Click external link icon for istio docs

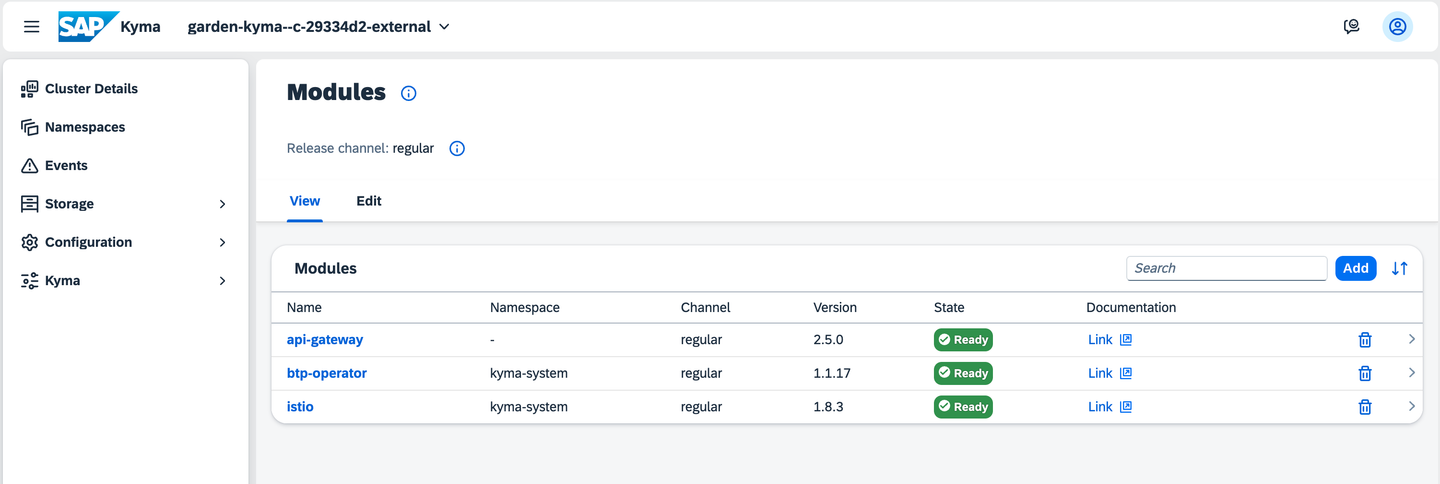click(x=1126, y=407)
